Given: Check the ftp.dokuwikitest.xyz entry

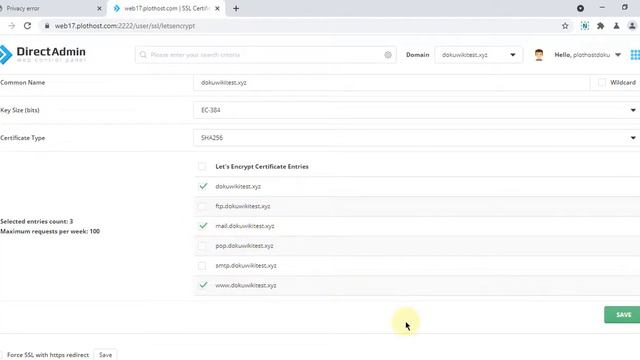Looking at the screenshot, I should point(202,206).
